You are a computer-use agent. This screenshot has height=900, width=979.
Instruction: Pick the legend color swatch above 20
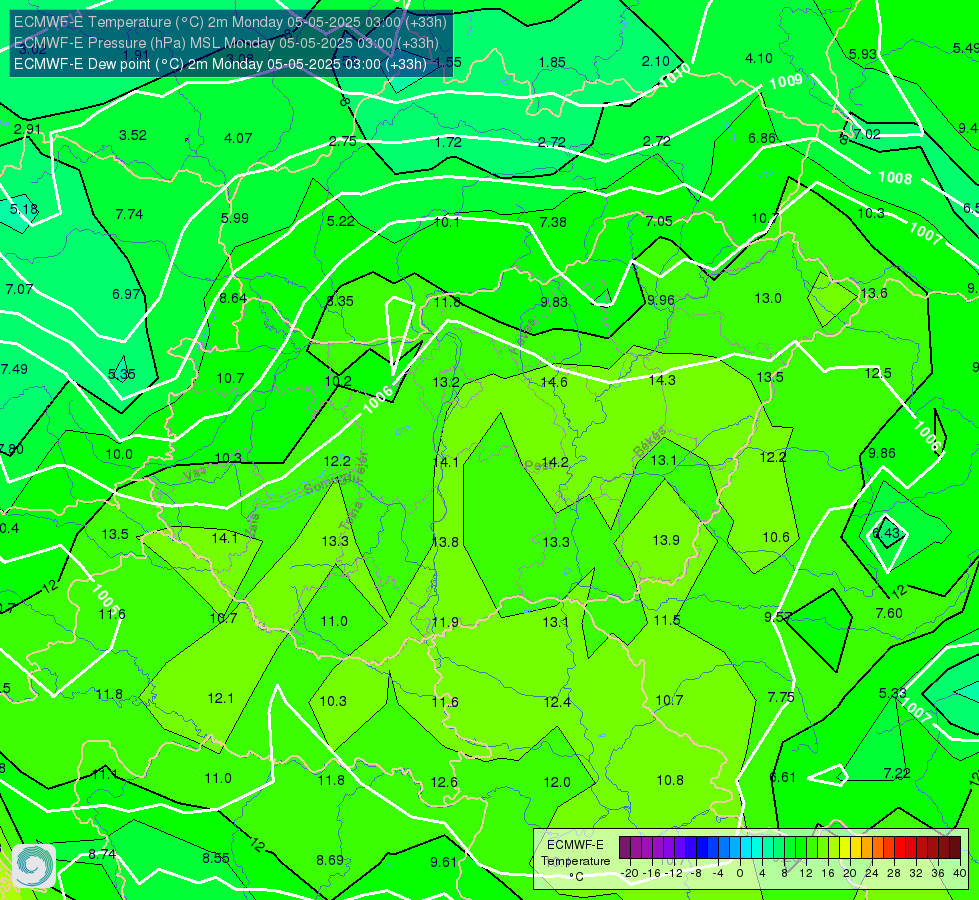click(845, 848)
